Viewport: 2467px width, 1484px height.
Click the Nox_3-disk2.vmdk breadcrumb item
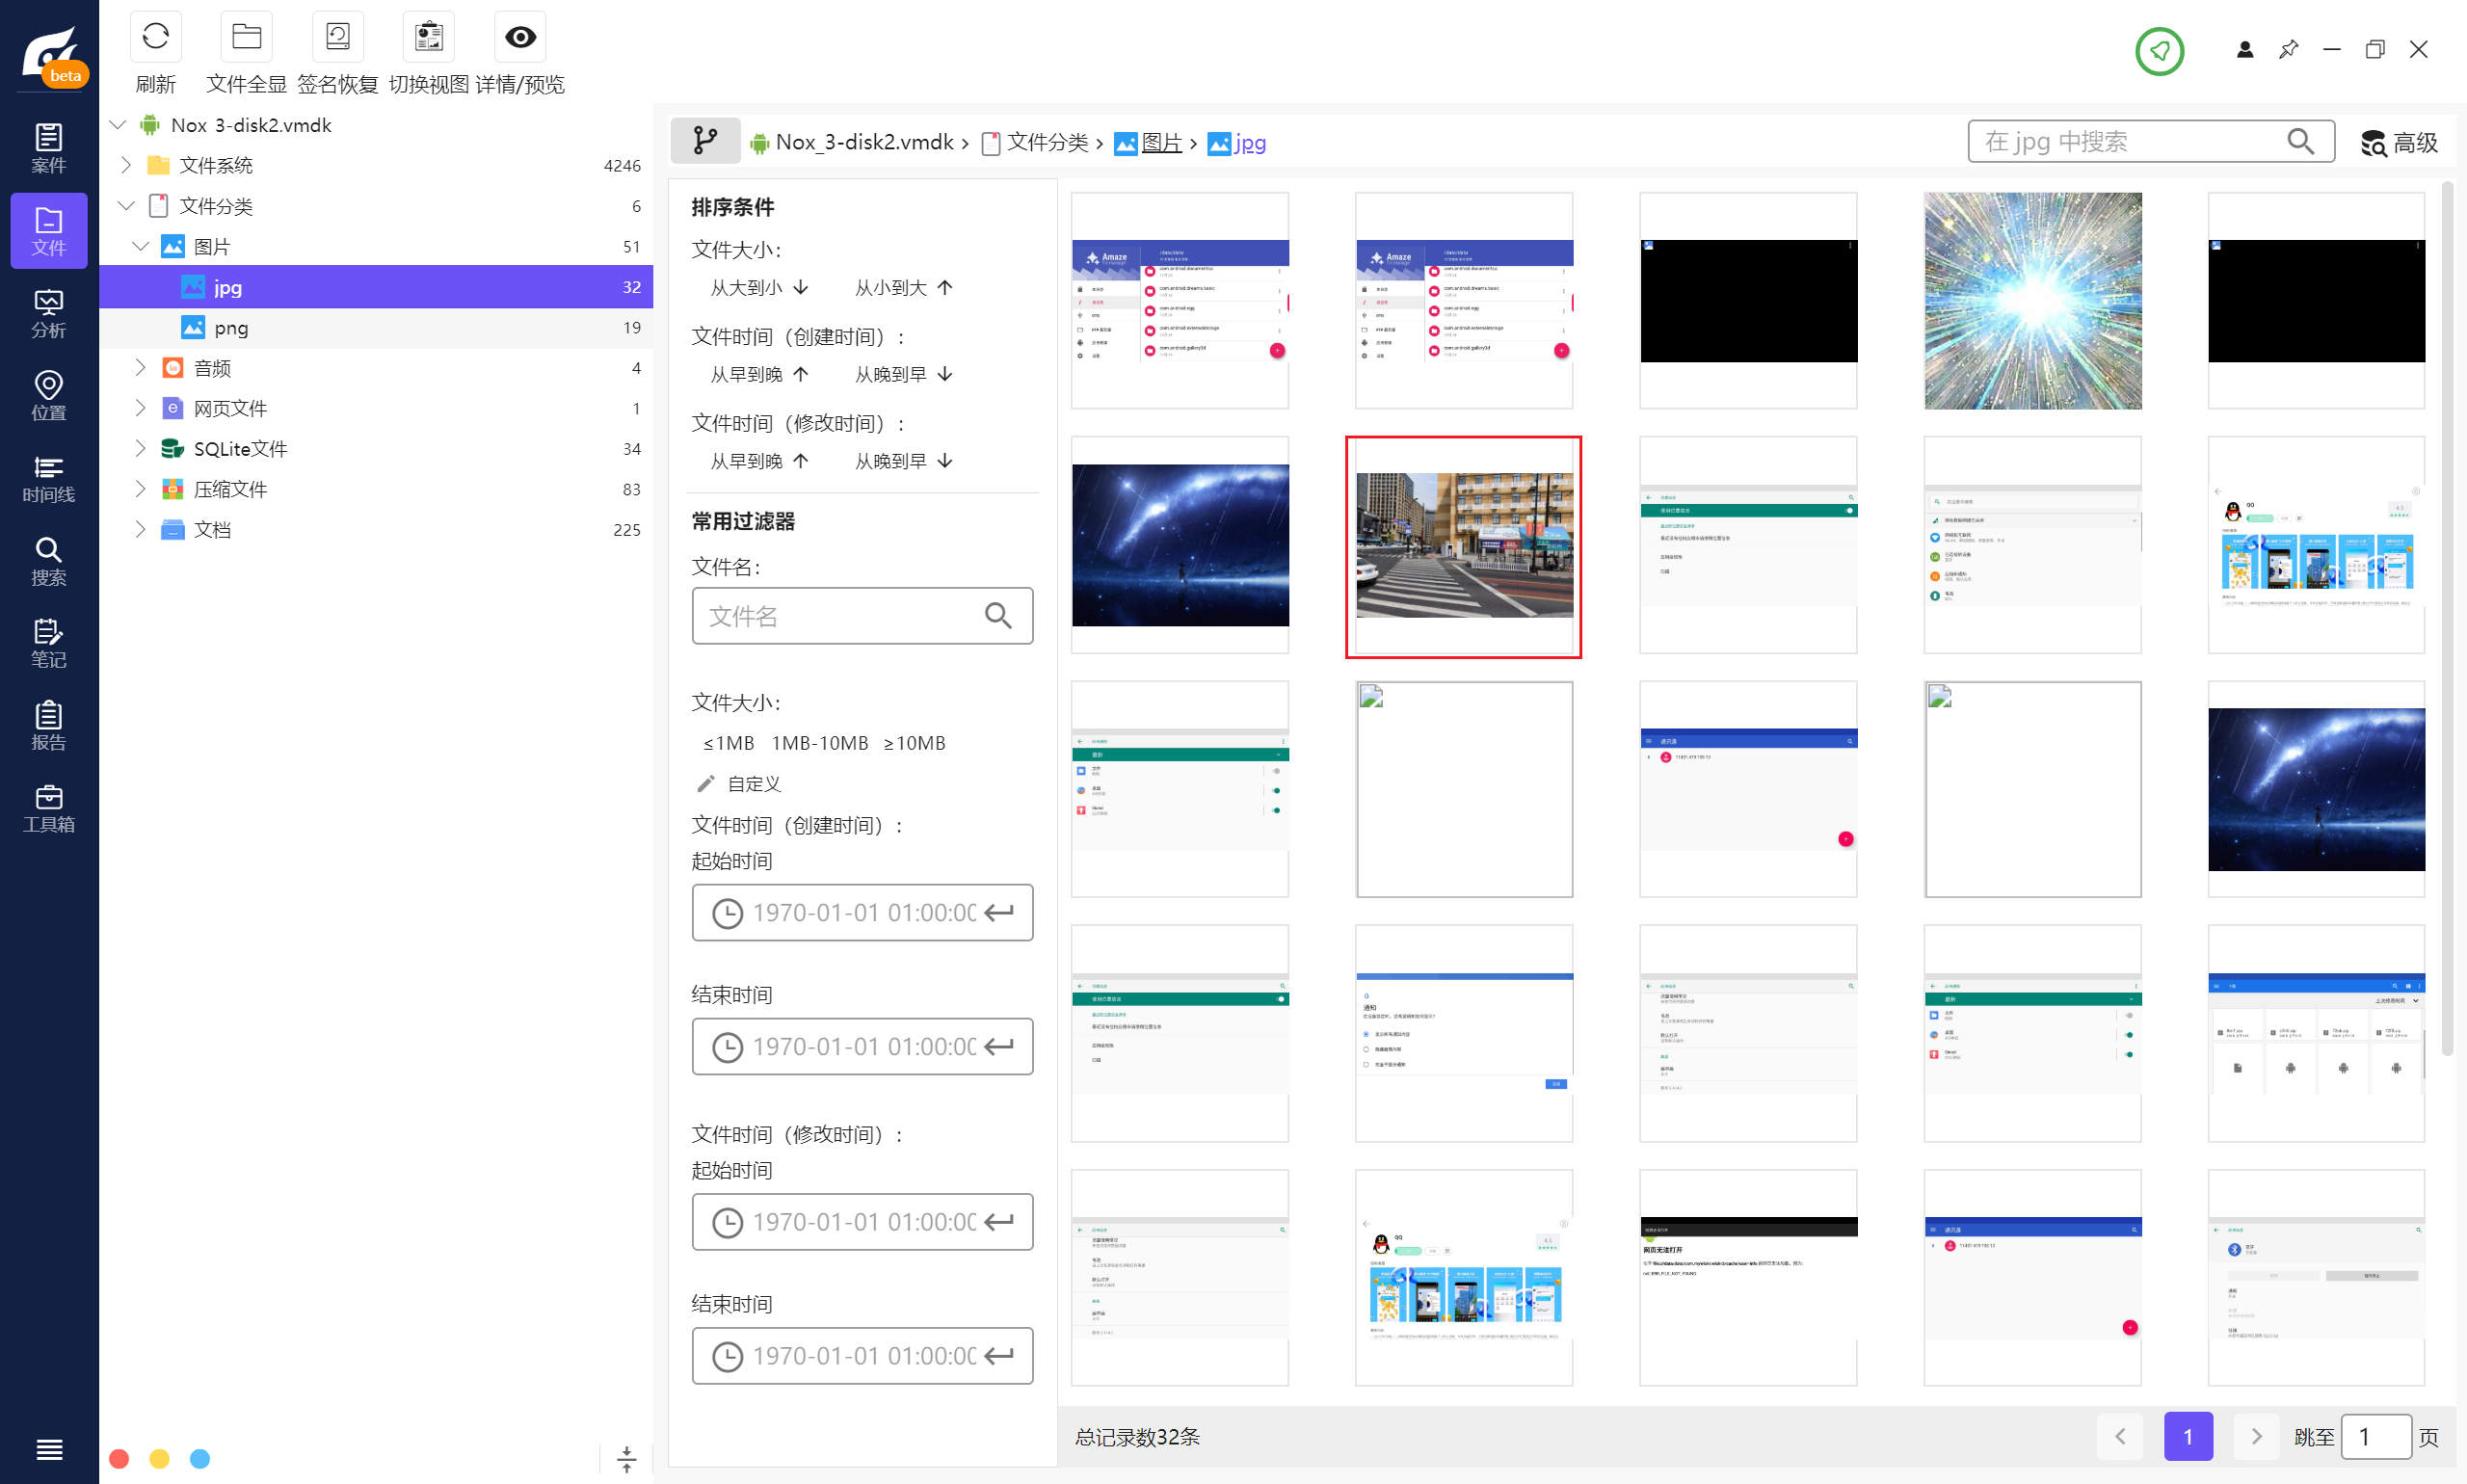(852, 142)
